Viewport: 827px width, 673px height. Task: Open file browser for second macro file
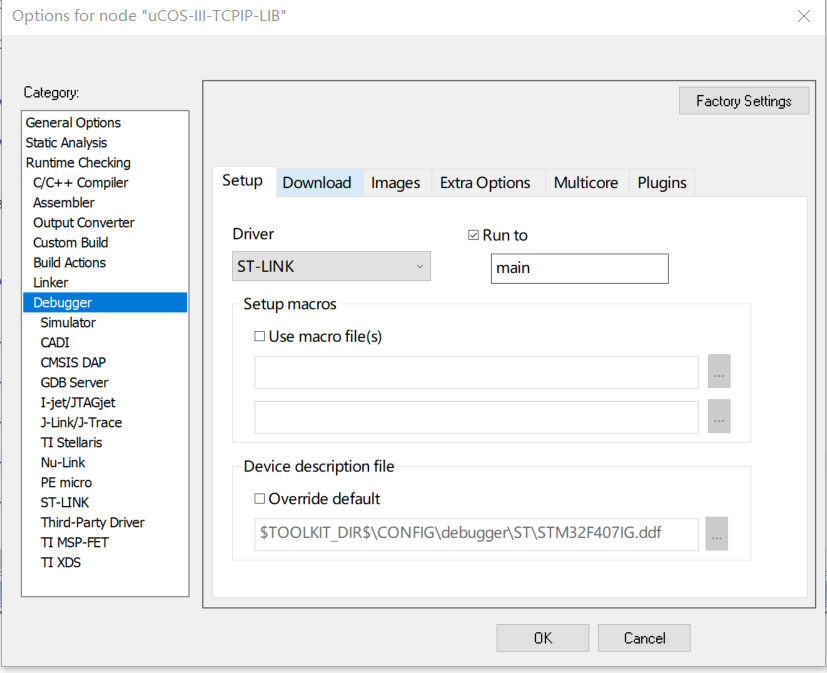click(718, 417)
